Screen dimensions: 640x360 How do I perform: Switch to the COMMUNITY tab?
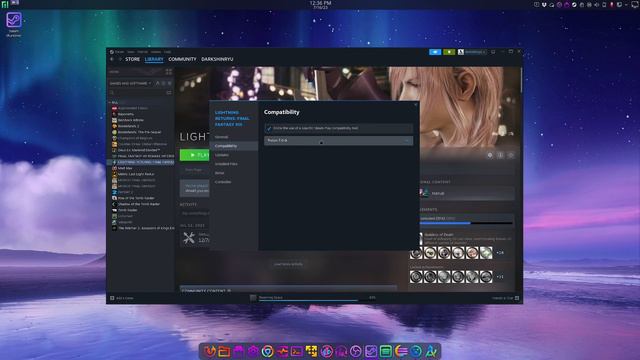(x=182, y=59)
